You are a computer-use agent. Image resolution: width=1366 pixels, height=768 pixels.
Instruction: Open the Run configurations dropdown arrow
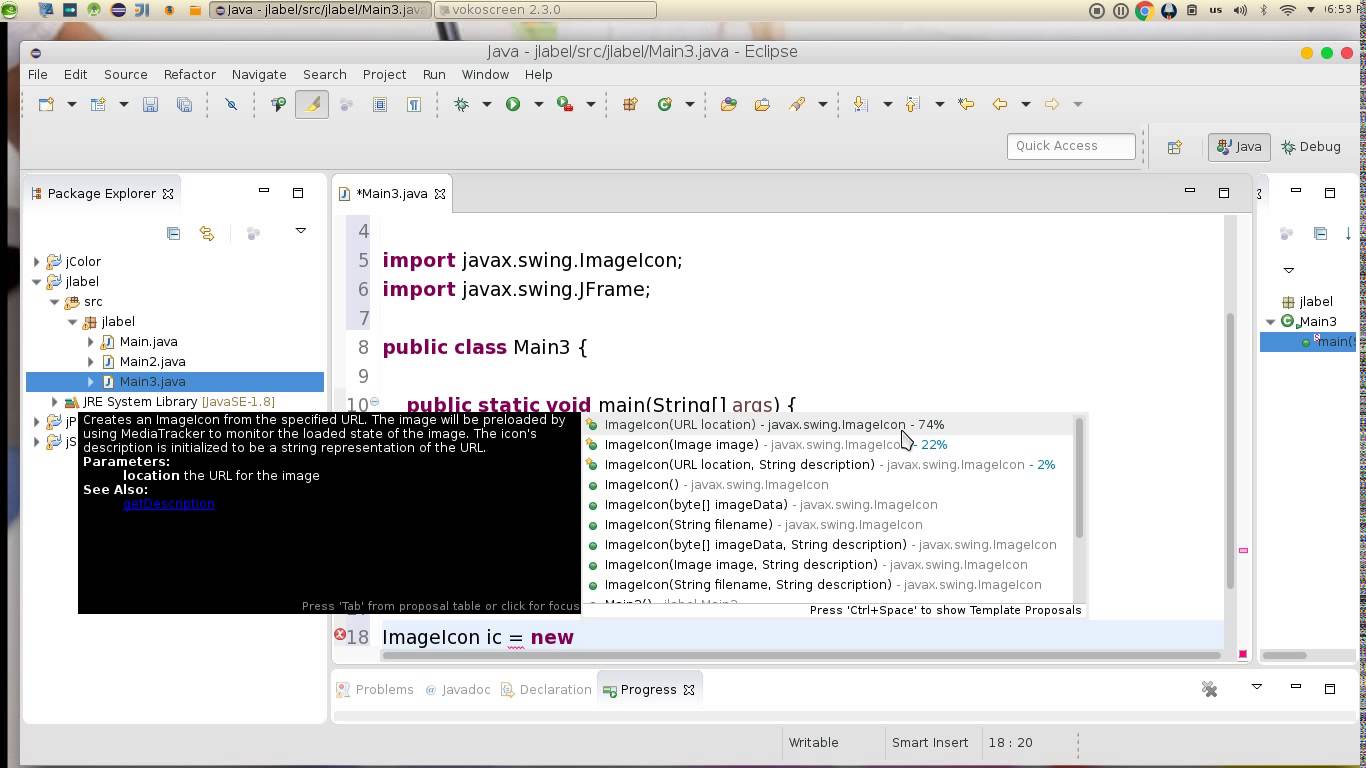538,104
